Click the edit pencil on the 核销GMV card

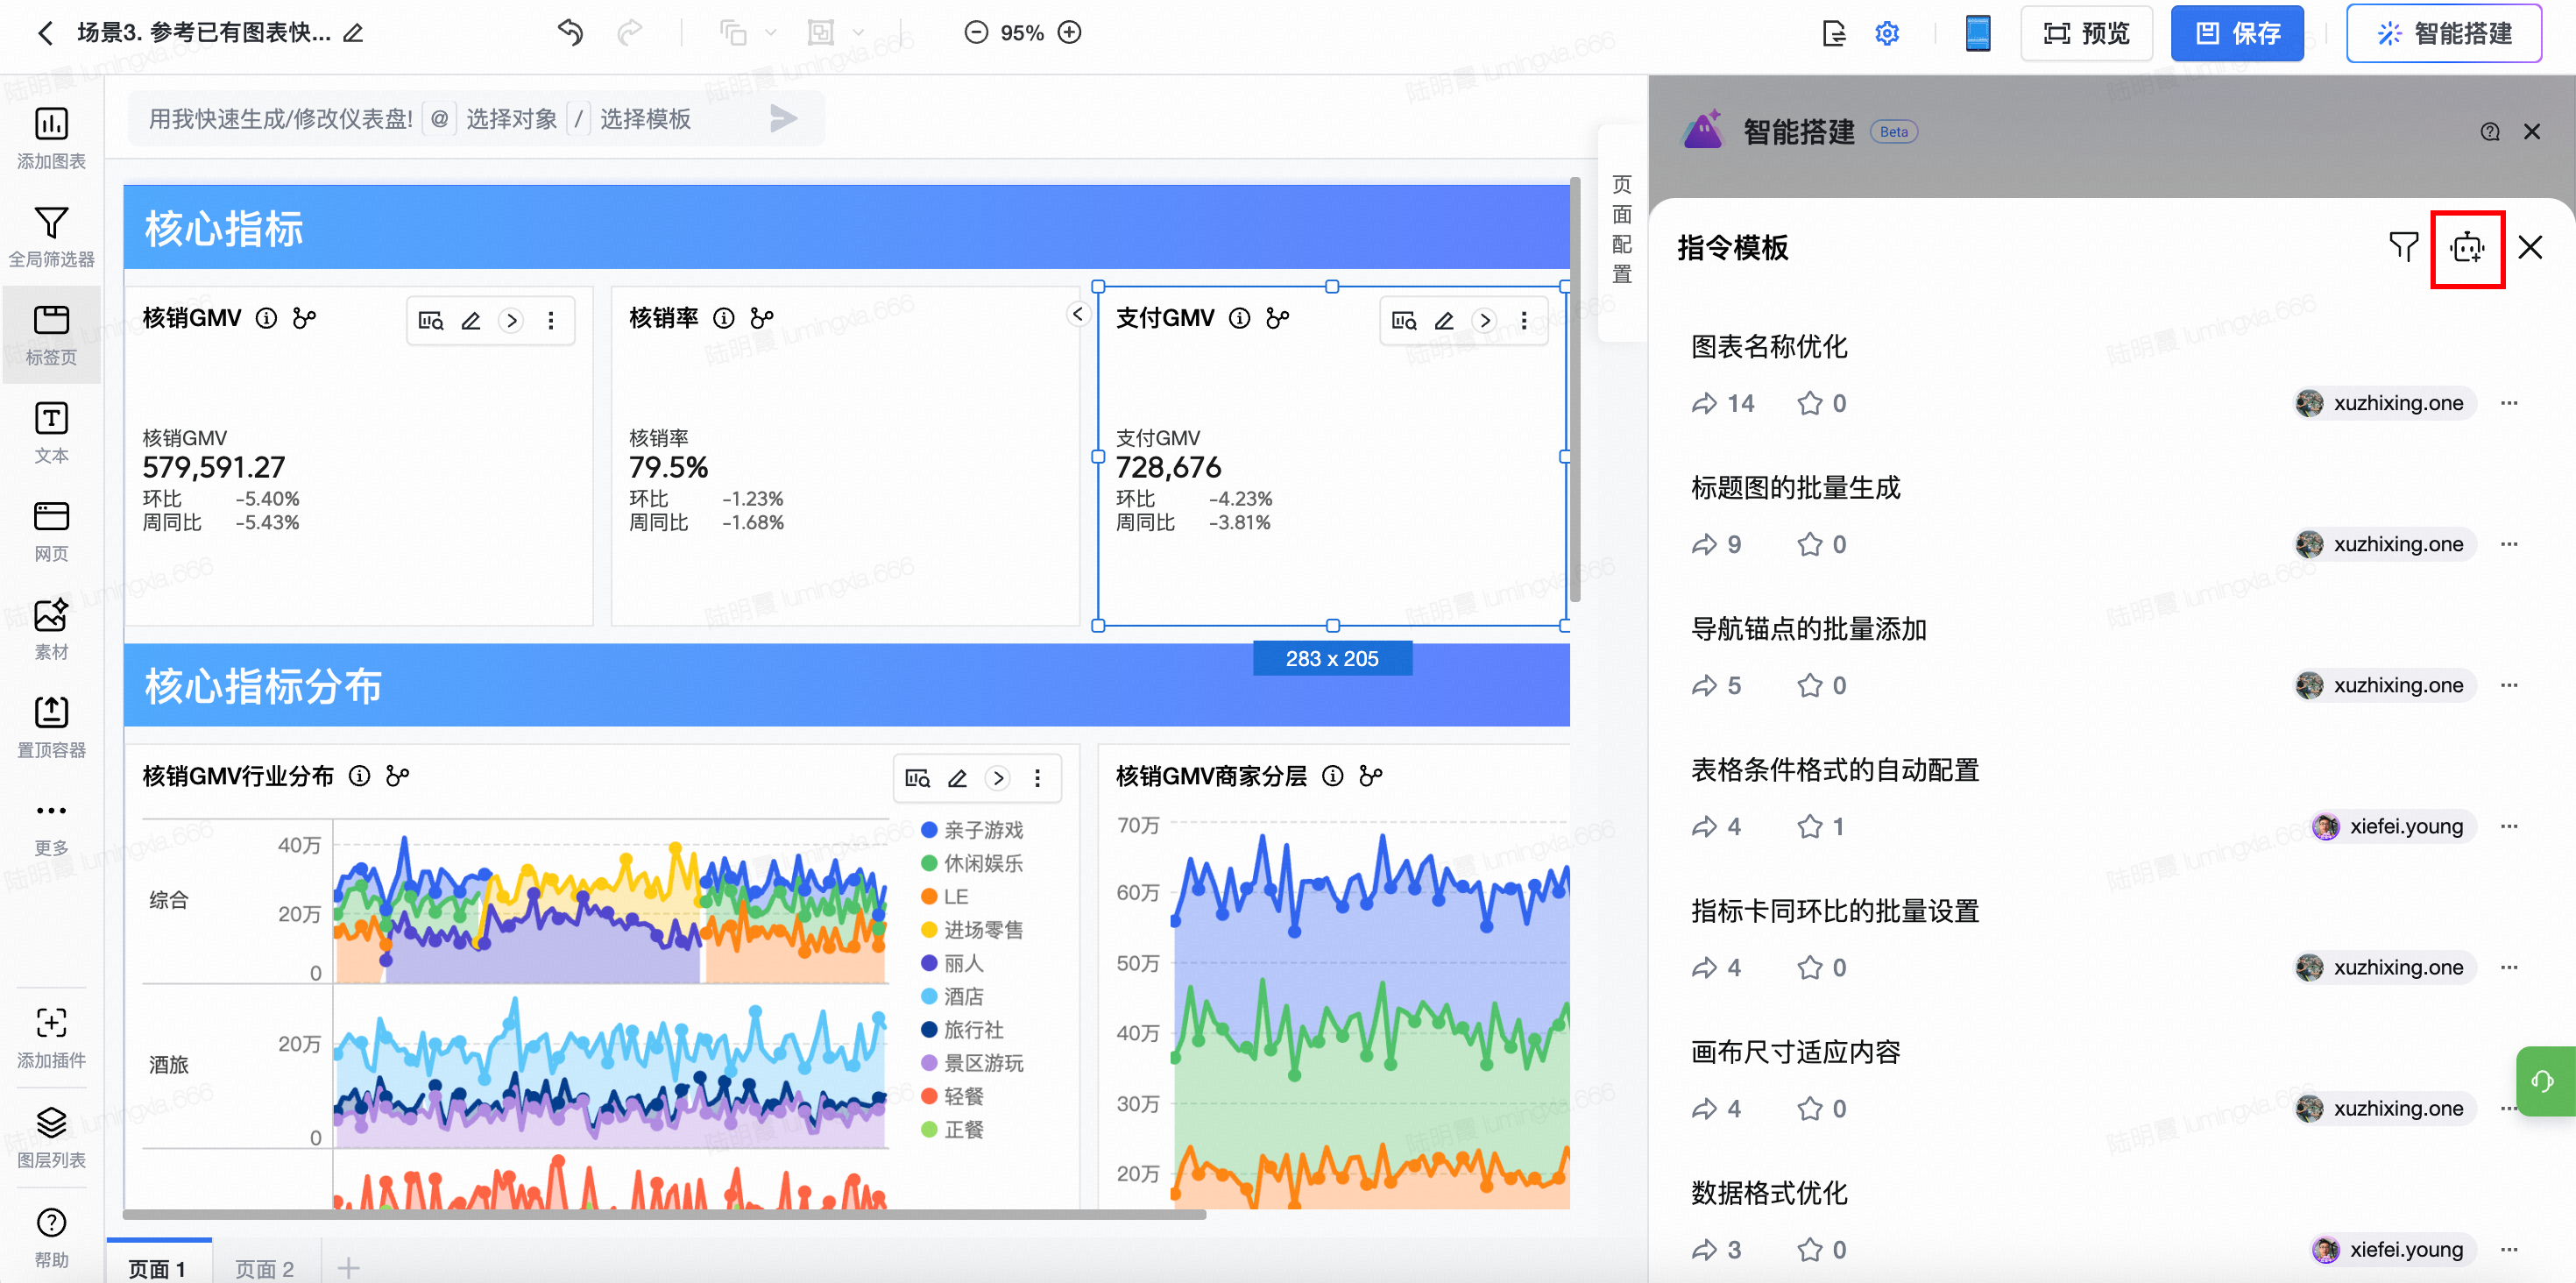[471, 321]
